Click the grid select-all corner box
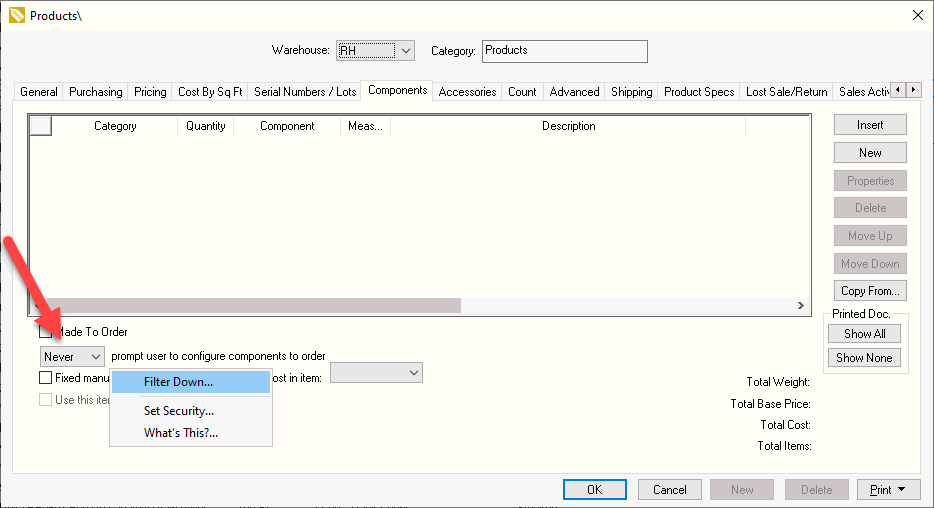The height and width of the screenshot is (508, 934). 40,126
